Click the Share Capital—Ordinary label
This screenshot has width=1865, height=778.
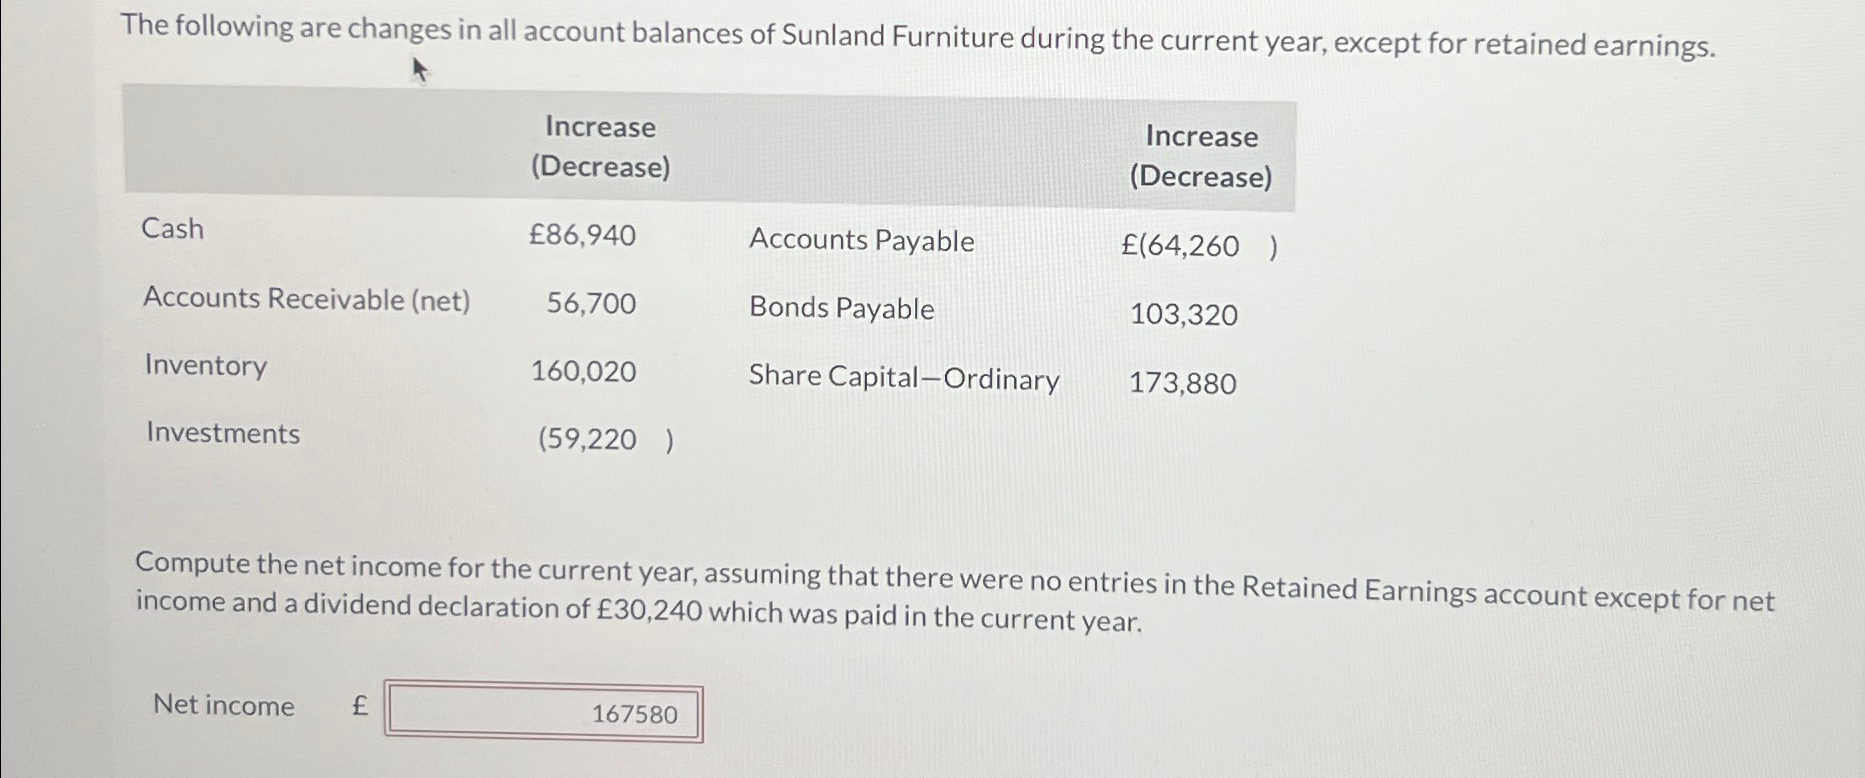(x=903, y=380)
